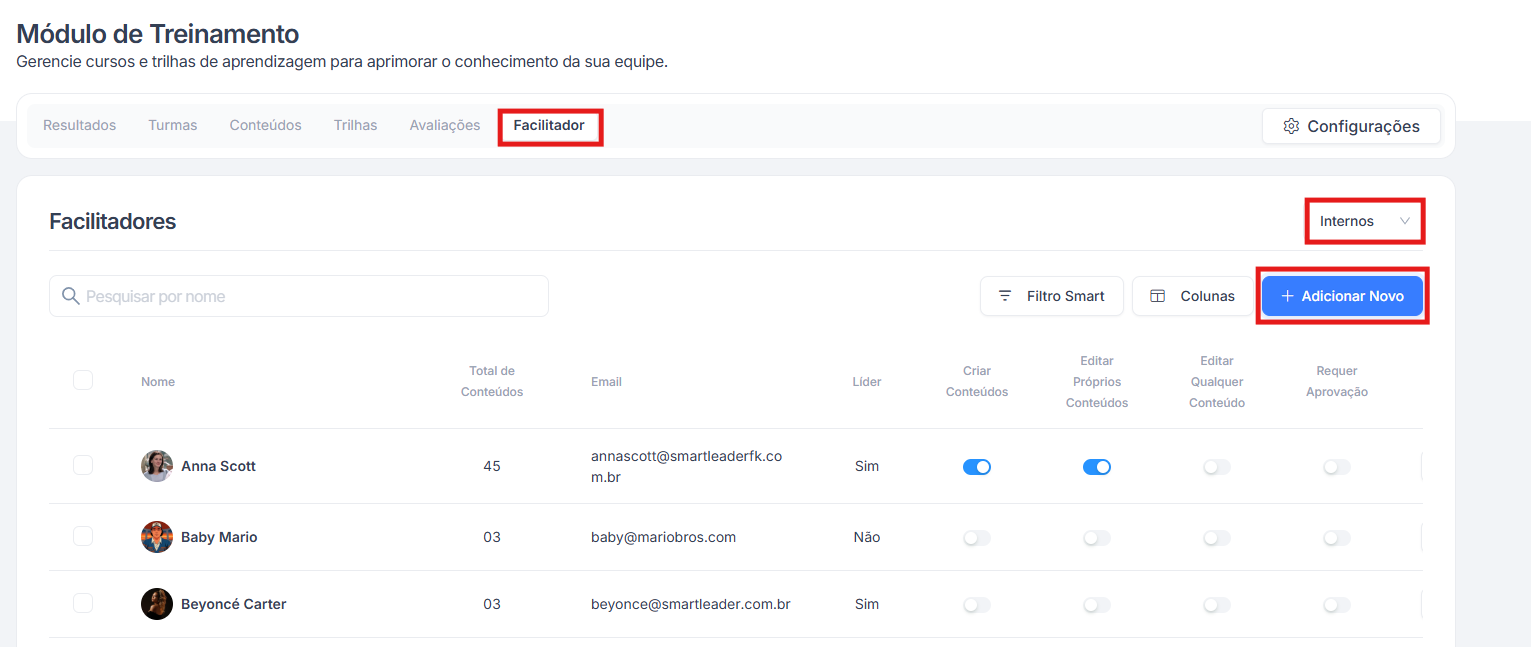This screenshot has height=647, width=1531.
Task: Open the Avaliações tab
Action: 444,125
